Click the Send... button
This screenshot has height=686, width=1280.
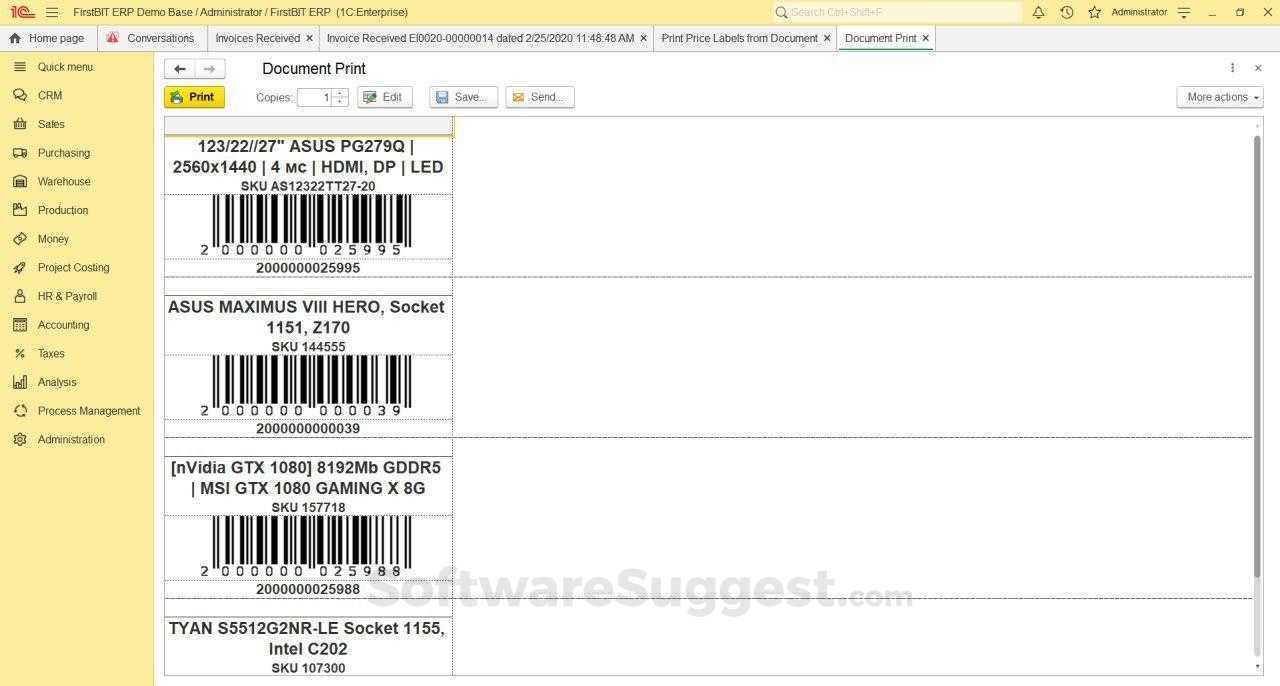[x=540, y=97]
